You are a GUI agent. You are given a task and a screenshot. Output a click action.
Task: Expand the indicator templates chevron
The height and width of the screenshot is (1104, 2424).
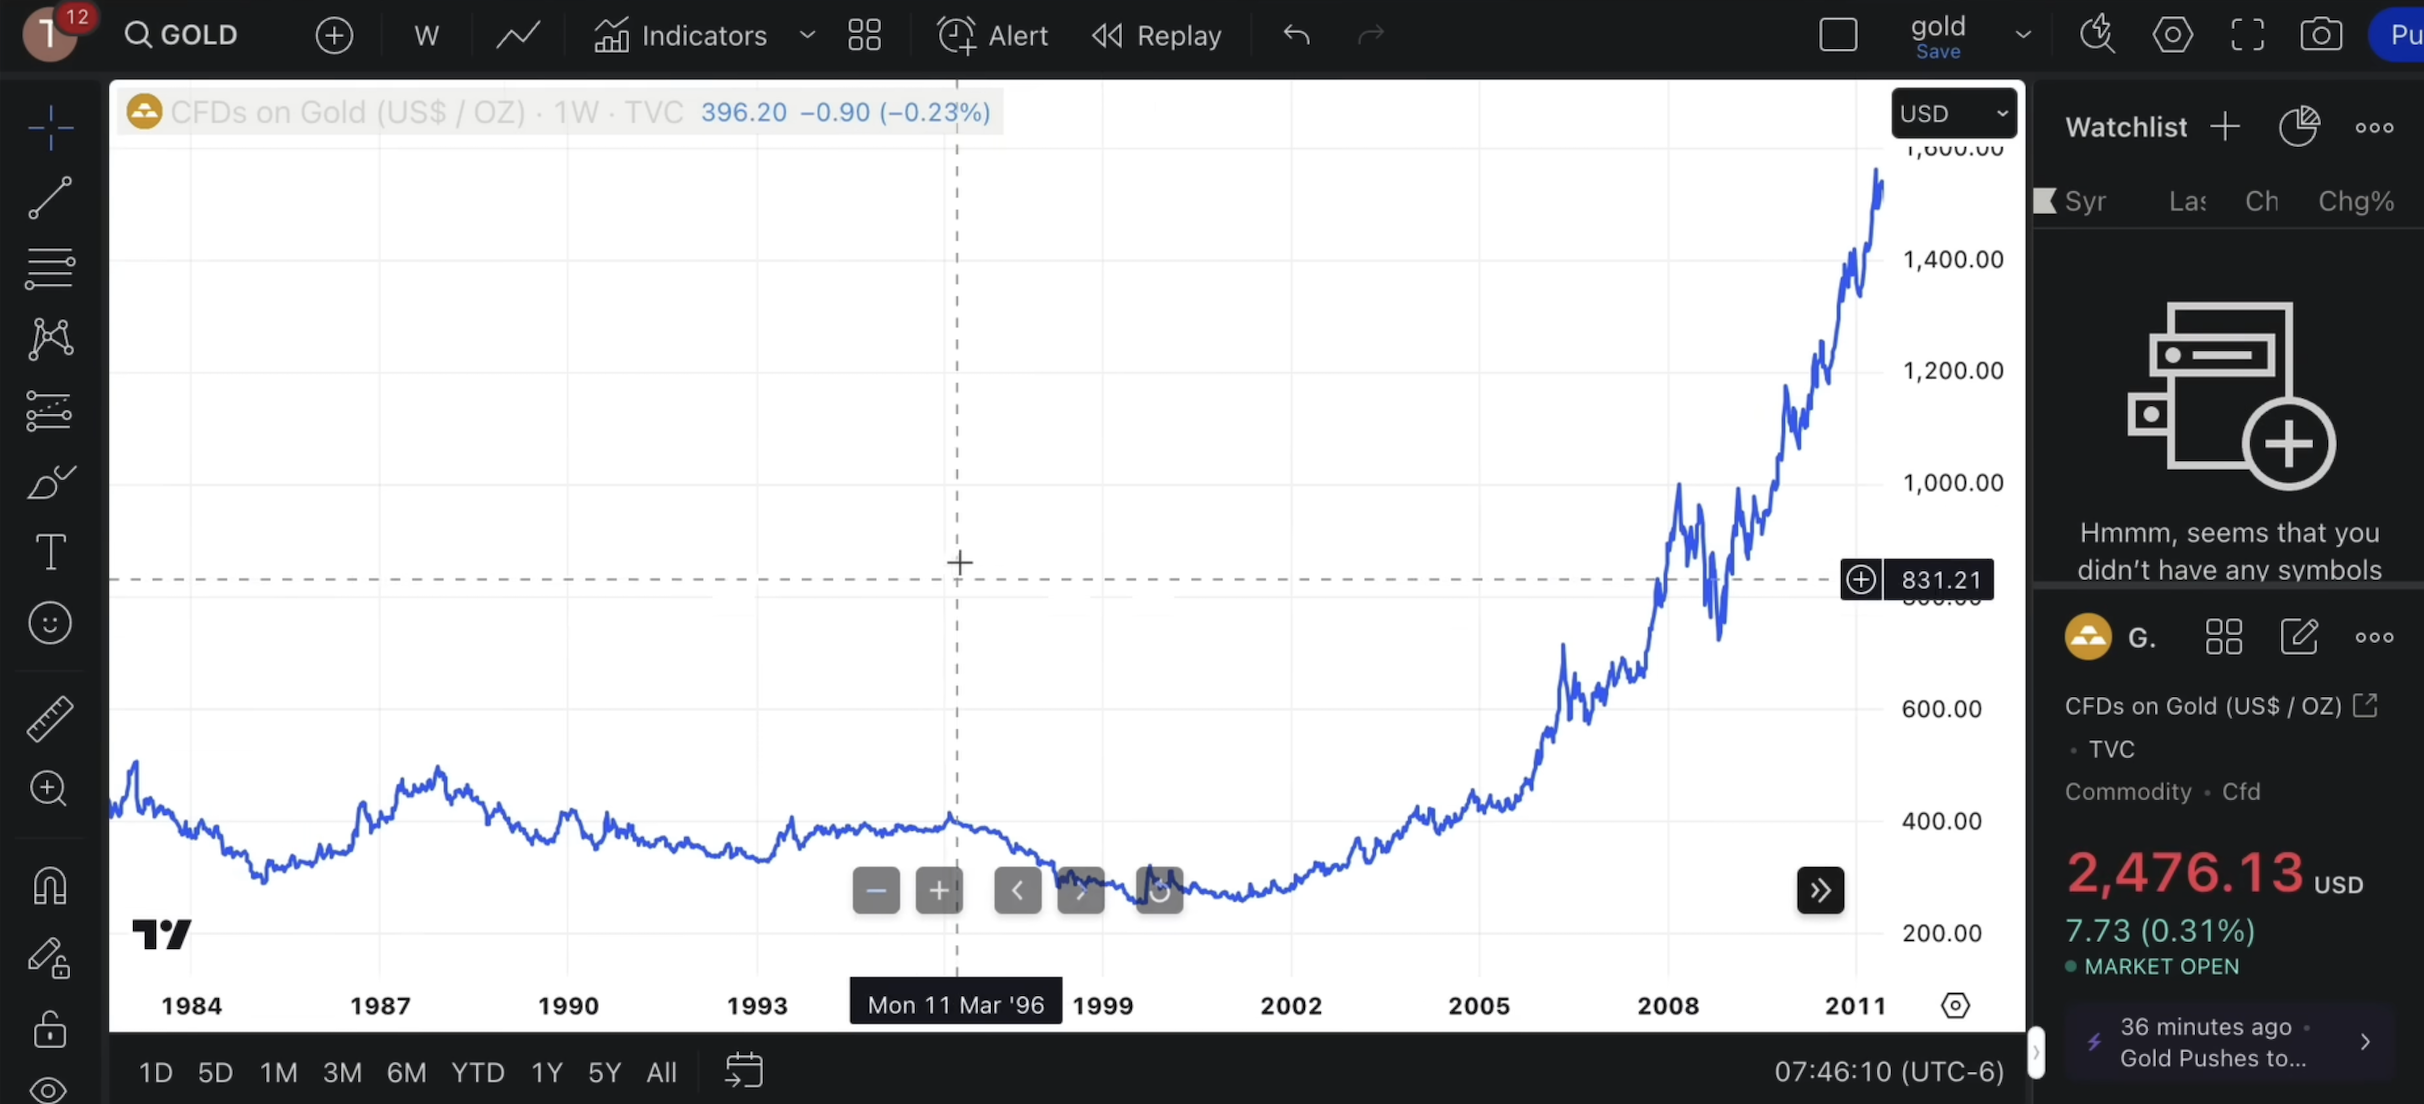coord(807,35)
